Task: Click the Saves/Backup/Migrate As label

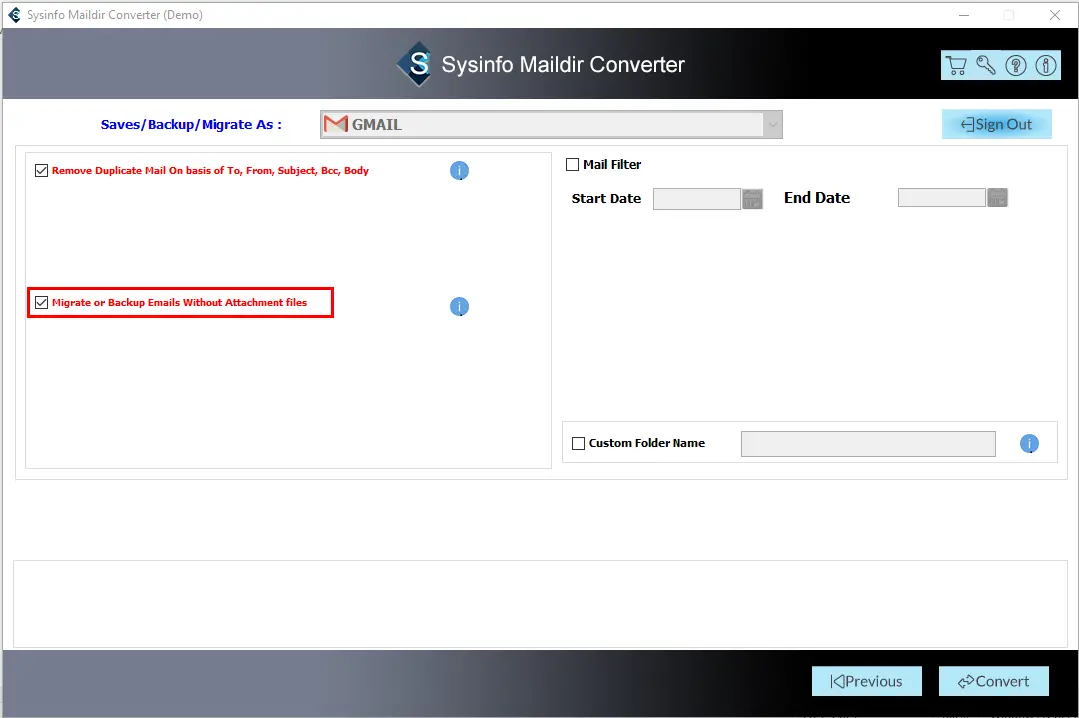Action: coord(191,125)
